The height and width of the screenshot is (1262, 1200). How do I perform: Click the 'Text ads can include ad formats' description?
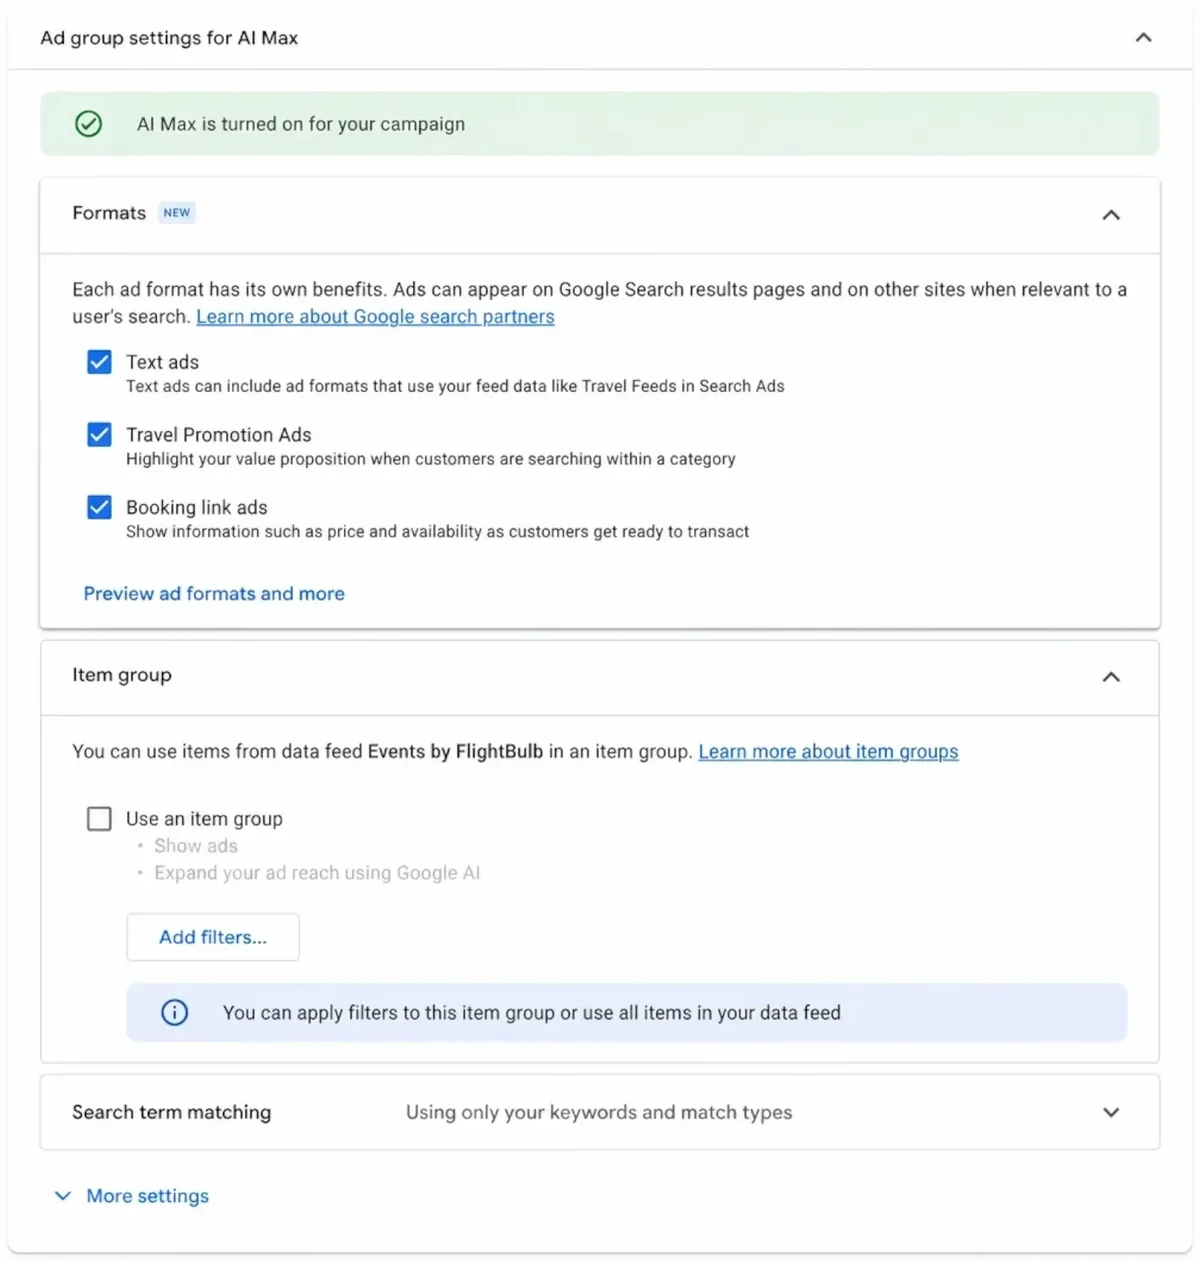click(455, 386)
